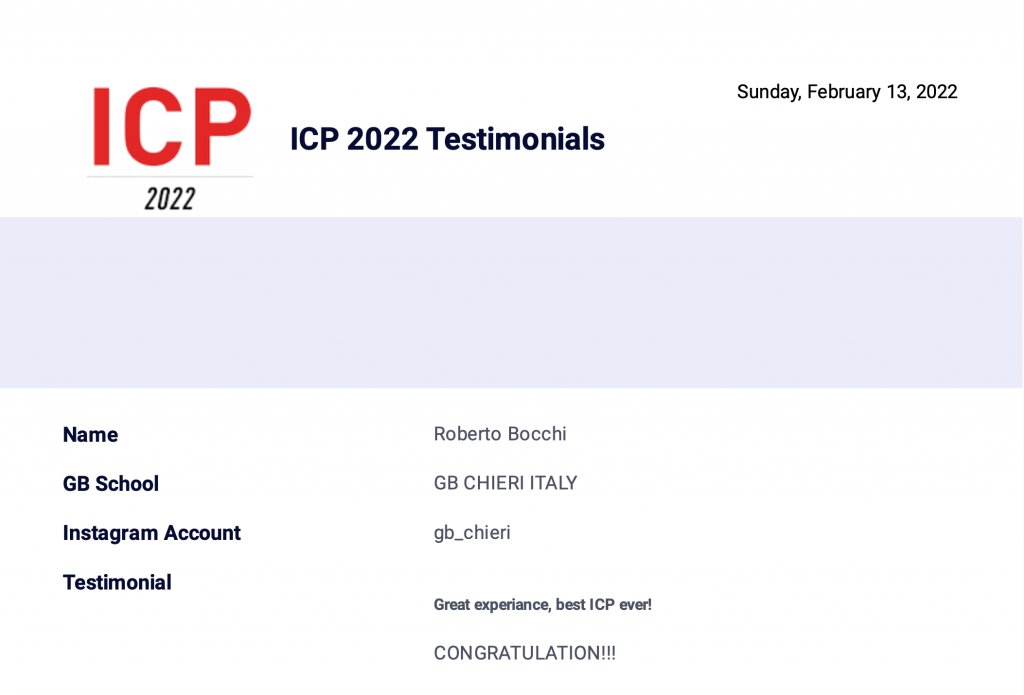The height and width of the screenshot is (695, 1024).
Task: Click the Instagram Account label
Action: pyautogui.click(x=152, y=533)
